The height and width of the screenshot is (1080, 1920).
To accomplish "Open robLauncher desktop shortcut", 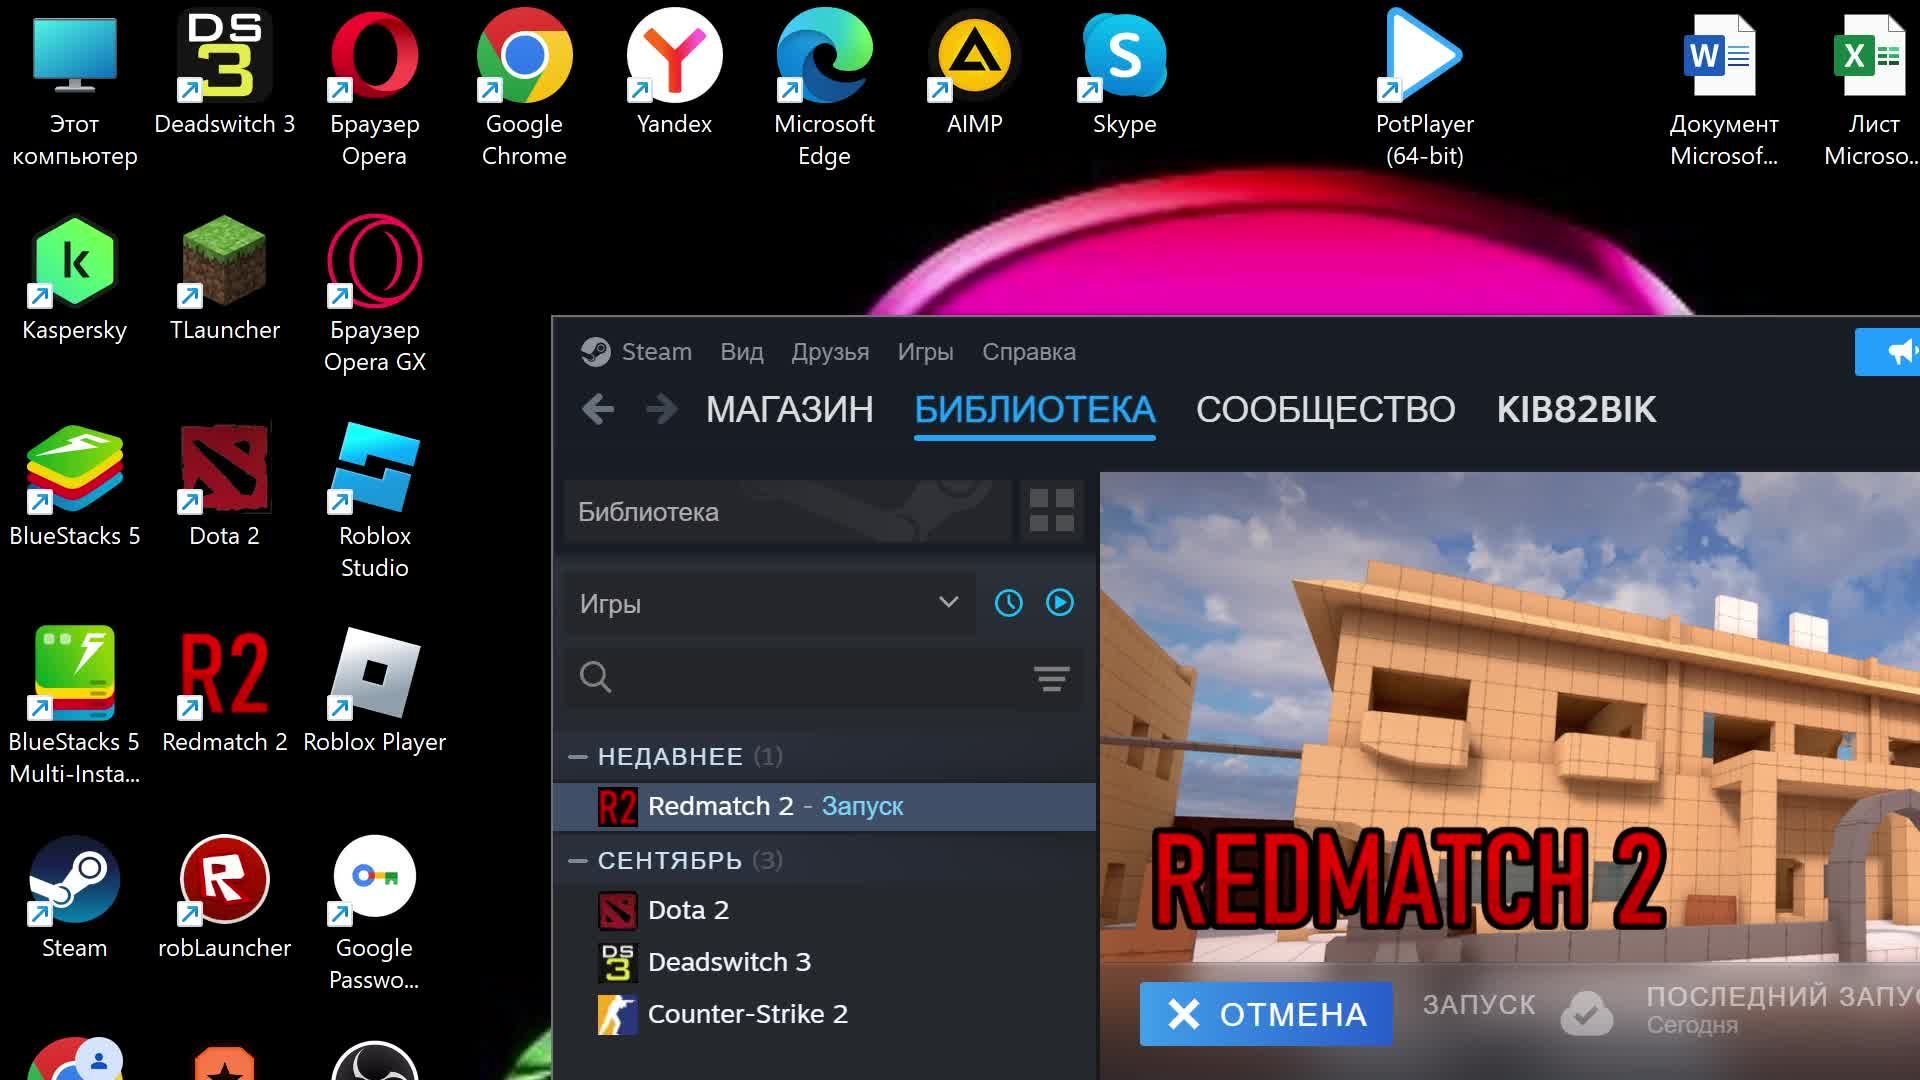I will [225, 896].
